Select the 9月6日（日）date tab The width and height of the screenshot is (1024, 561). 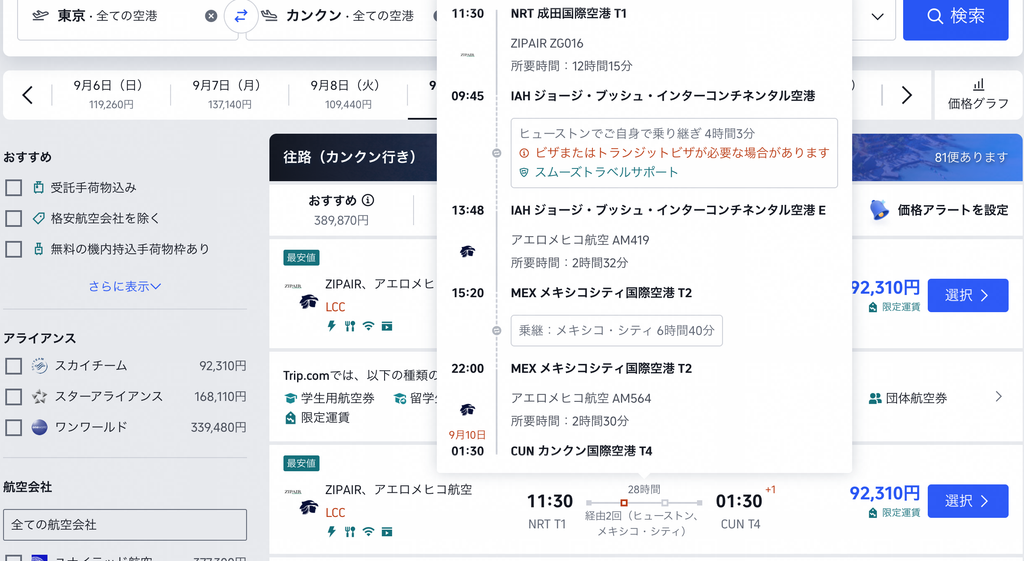pos(111,95)
